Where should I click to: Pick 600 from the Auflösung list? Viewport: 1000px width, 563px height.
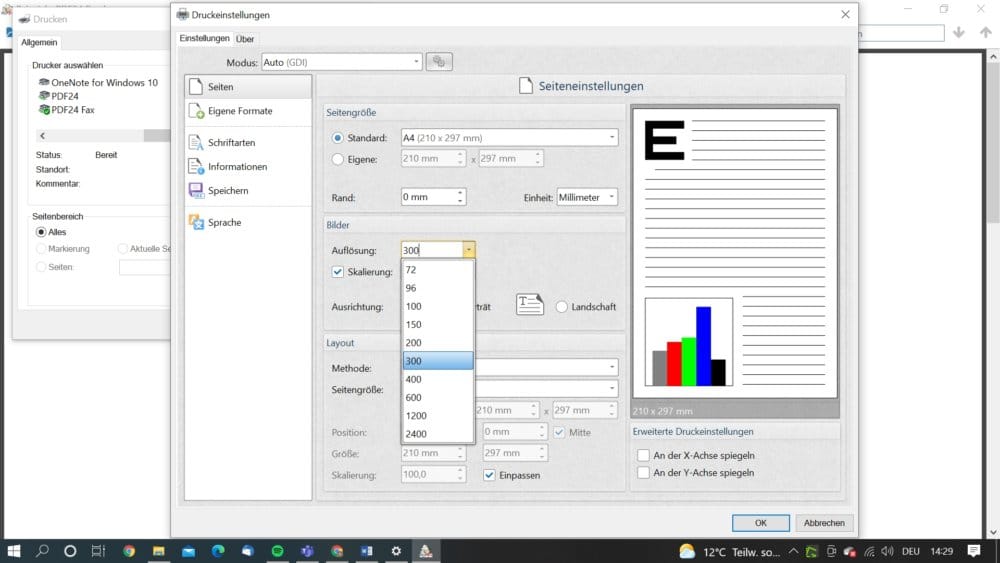pyautogui.click(x=438, y=397)
